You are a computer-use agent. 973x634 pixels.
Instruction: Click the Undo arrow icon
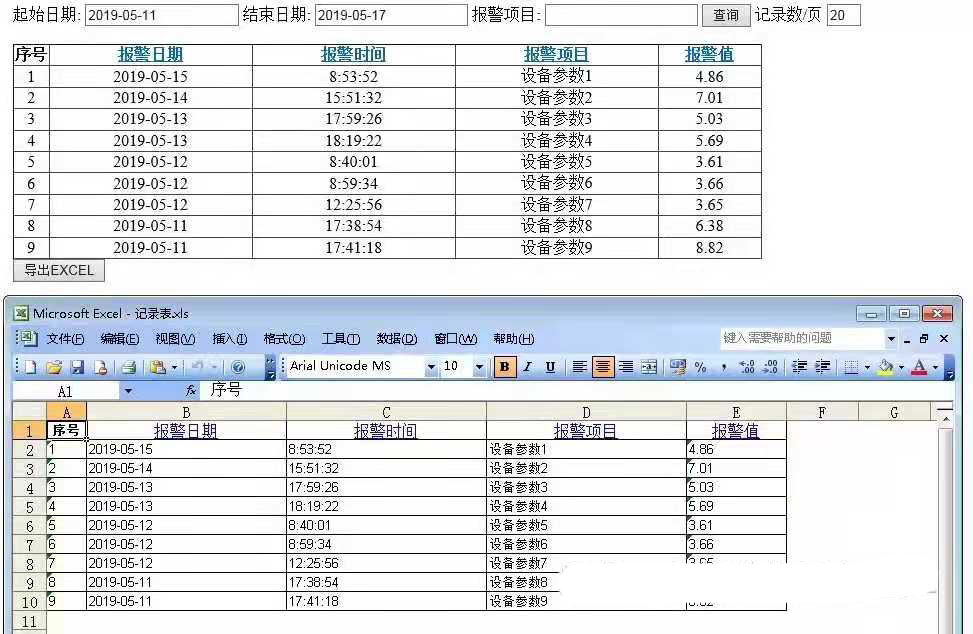(197, 367)
